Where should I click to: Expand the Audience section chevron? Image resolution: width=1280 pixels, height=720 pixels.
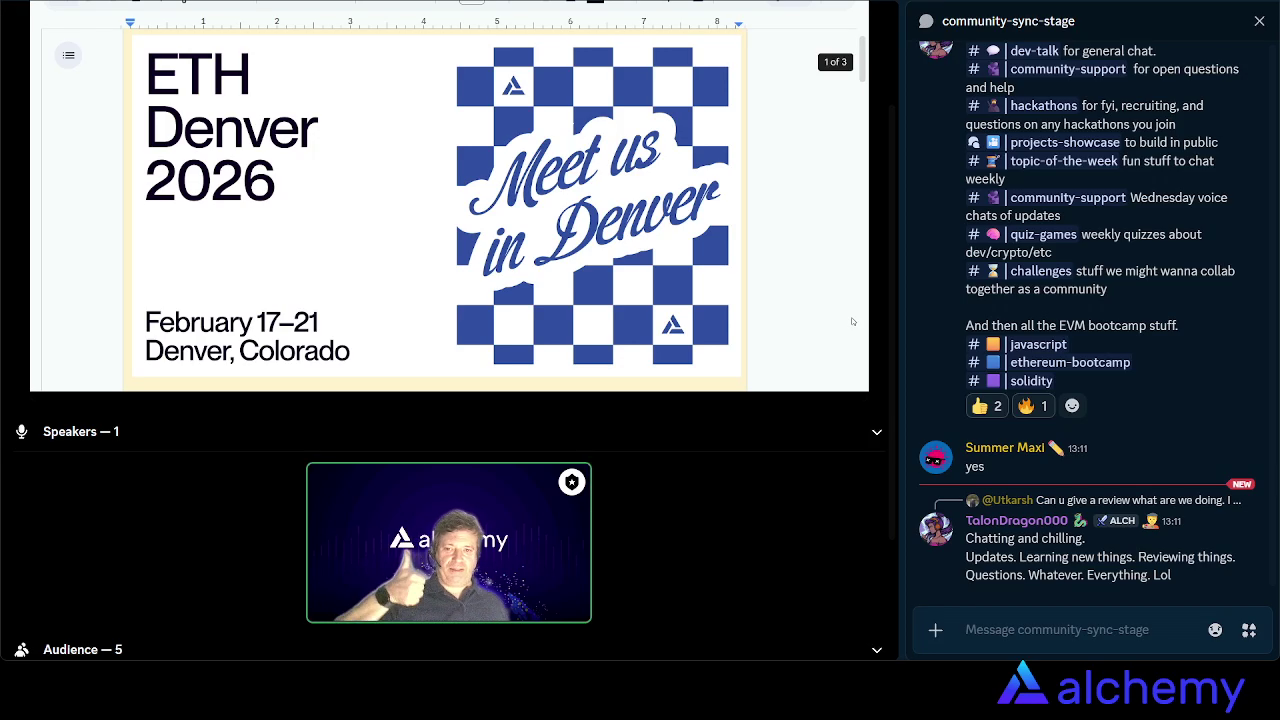click(x=877, y=650)
